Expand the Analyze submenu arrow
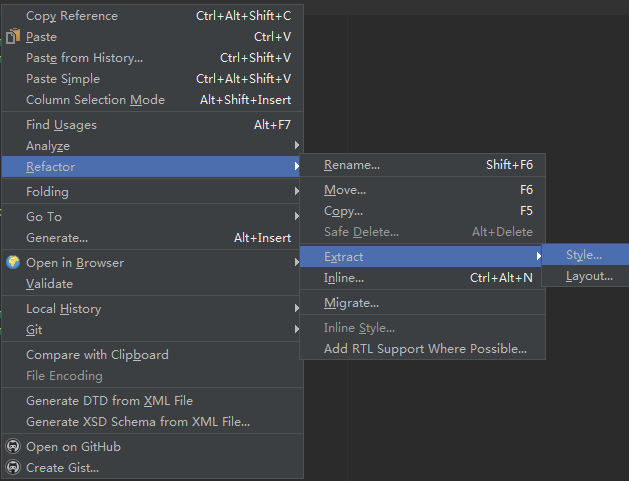 (296, 145)
